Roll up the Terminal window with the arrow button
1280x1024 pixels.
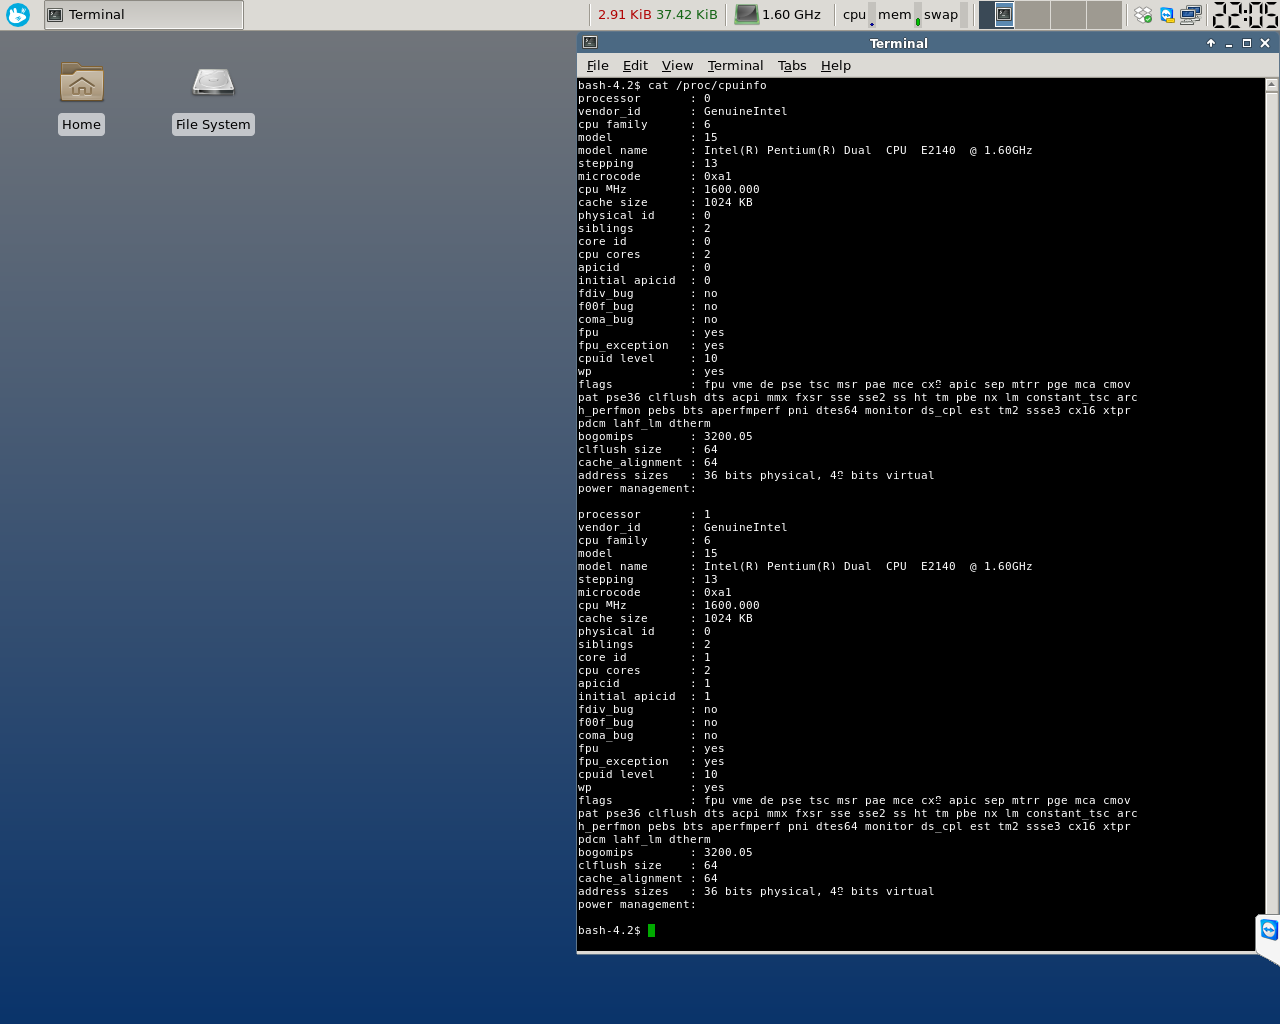[x=1211, y=43]
